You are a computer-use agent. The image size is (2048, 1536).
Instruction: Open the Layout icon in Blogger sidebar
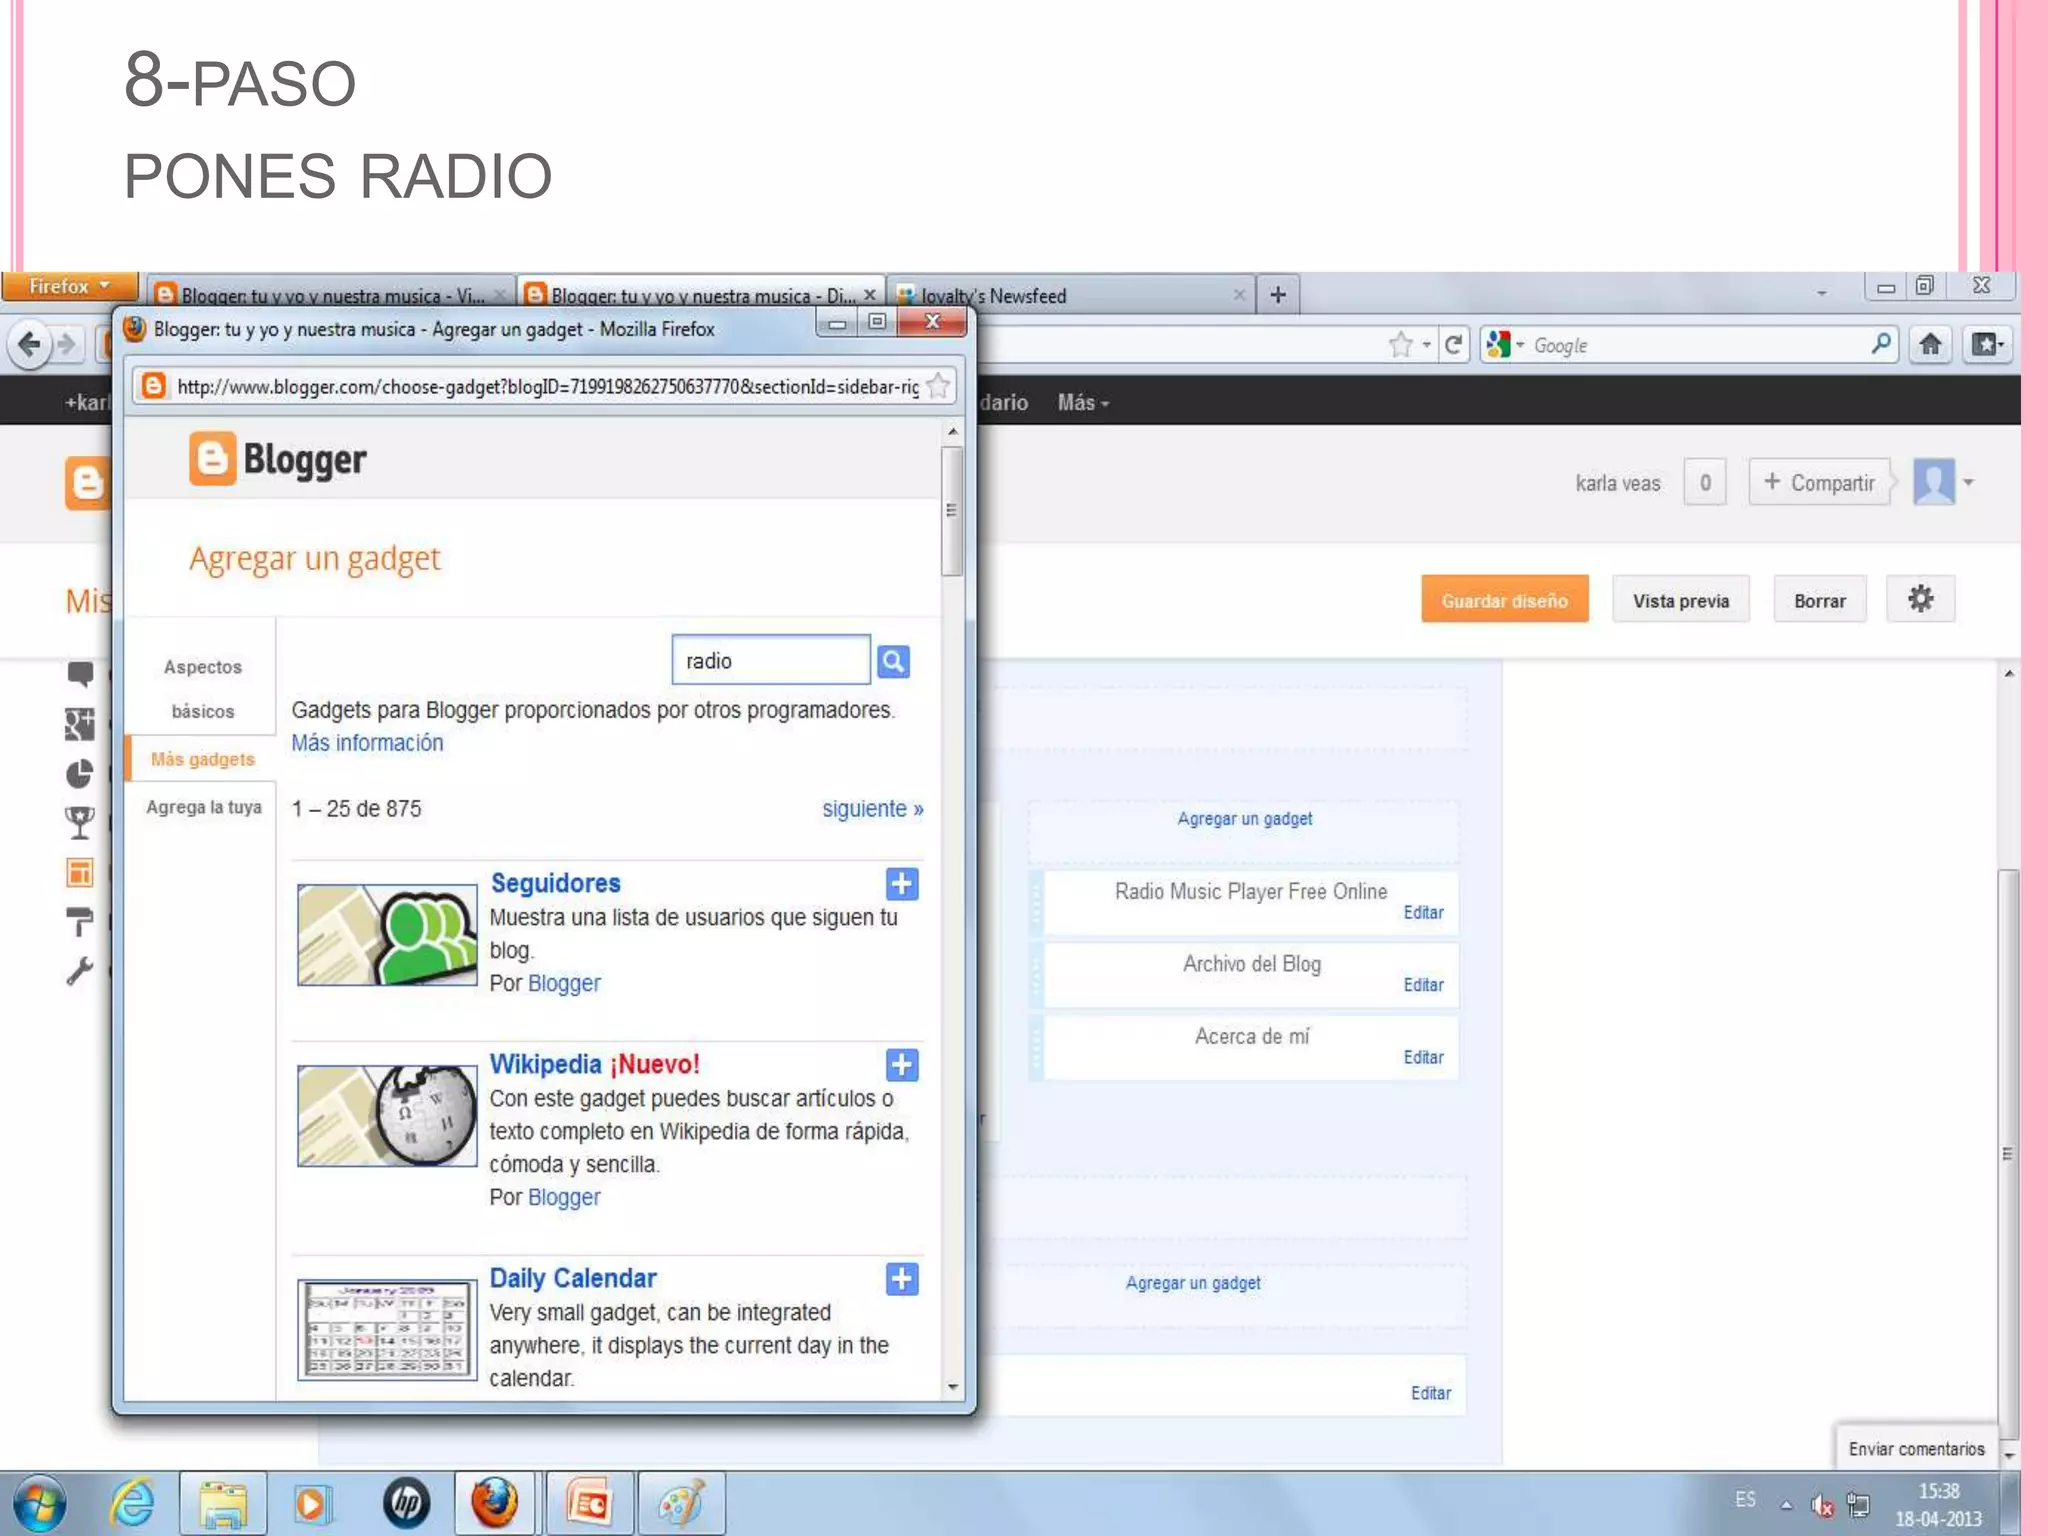click(x=80, y=872)
